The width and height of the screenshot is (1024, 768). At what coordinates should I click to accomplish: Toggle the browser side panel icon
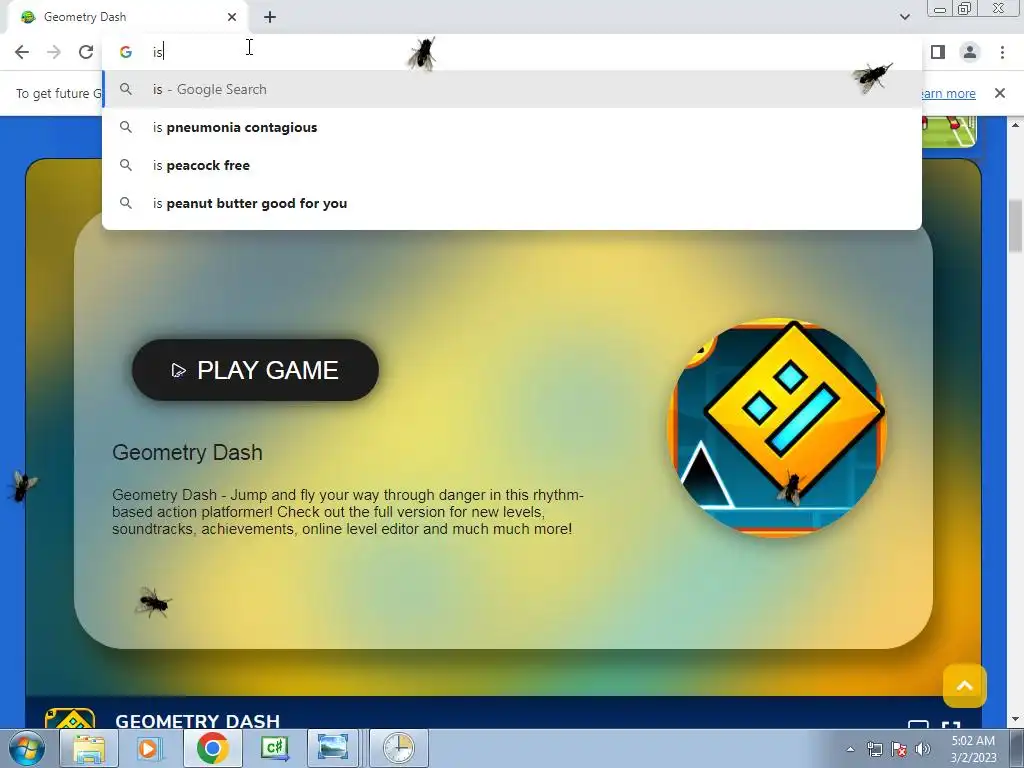[x=938, y=52]
